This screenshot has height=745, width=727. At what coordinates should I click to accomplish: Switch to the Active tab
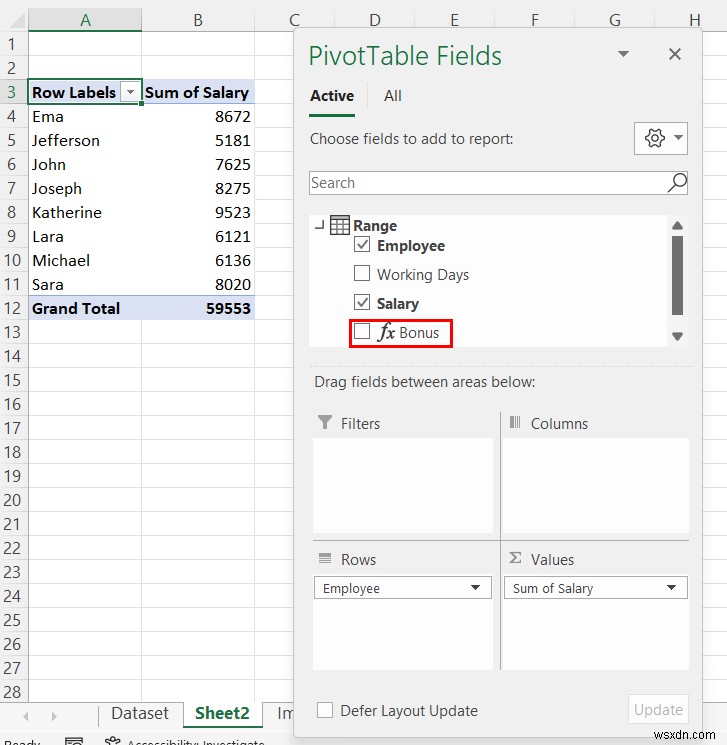click(332, 96)
